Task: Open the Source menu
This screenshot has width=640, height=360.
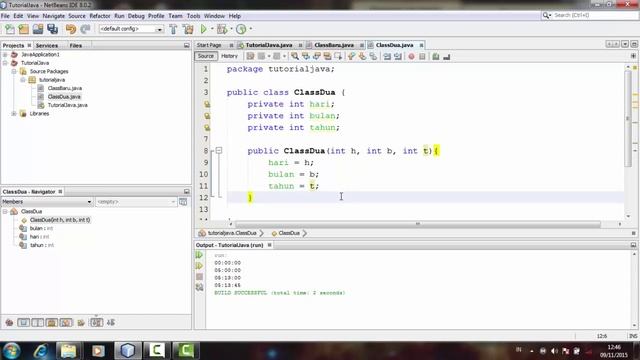Action: (77, 16)
